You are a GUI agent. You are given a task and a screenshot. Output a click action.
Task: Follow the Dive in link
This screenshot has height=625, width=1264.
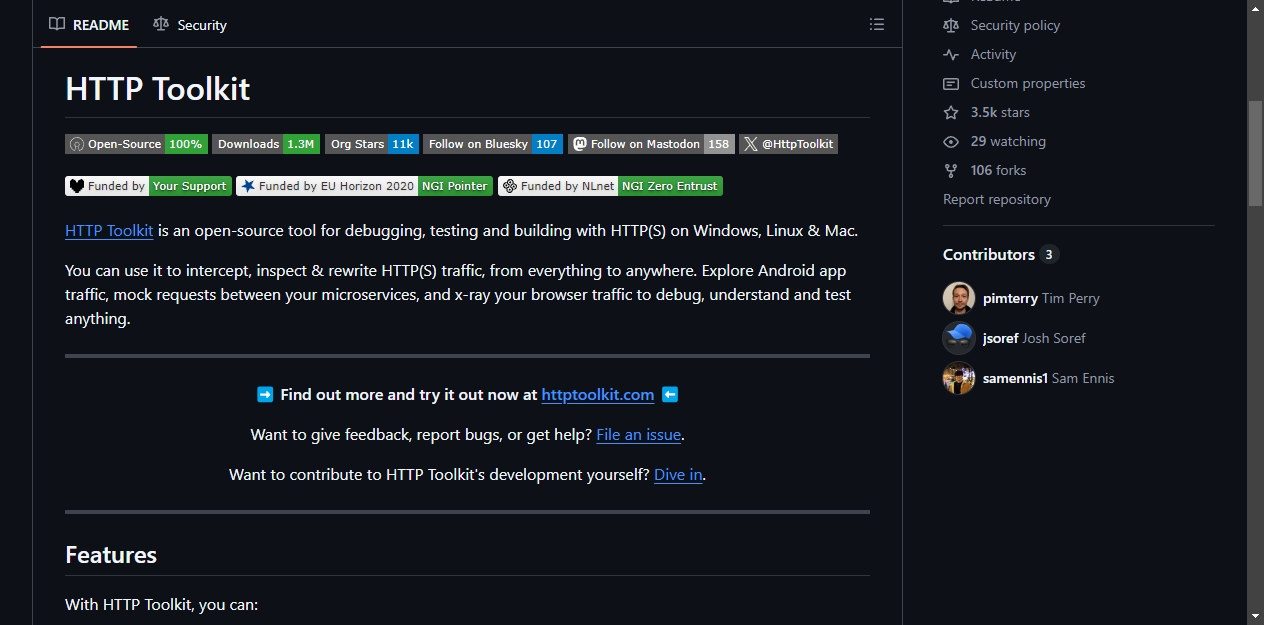click(x=678, y=475)
